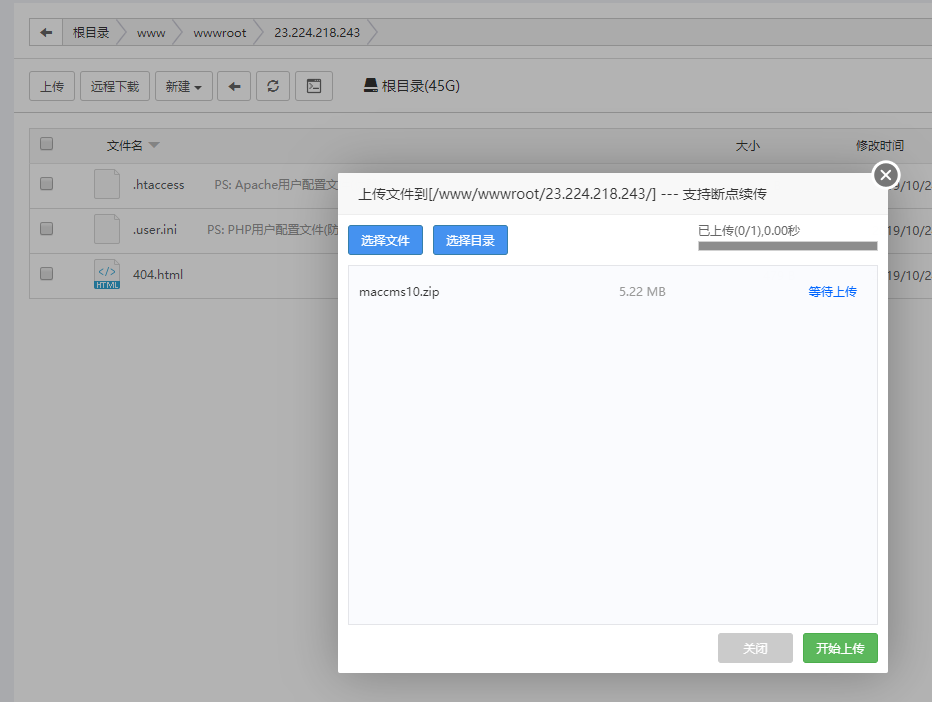Open the terminal from toolbar

[313, 87]
